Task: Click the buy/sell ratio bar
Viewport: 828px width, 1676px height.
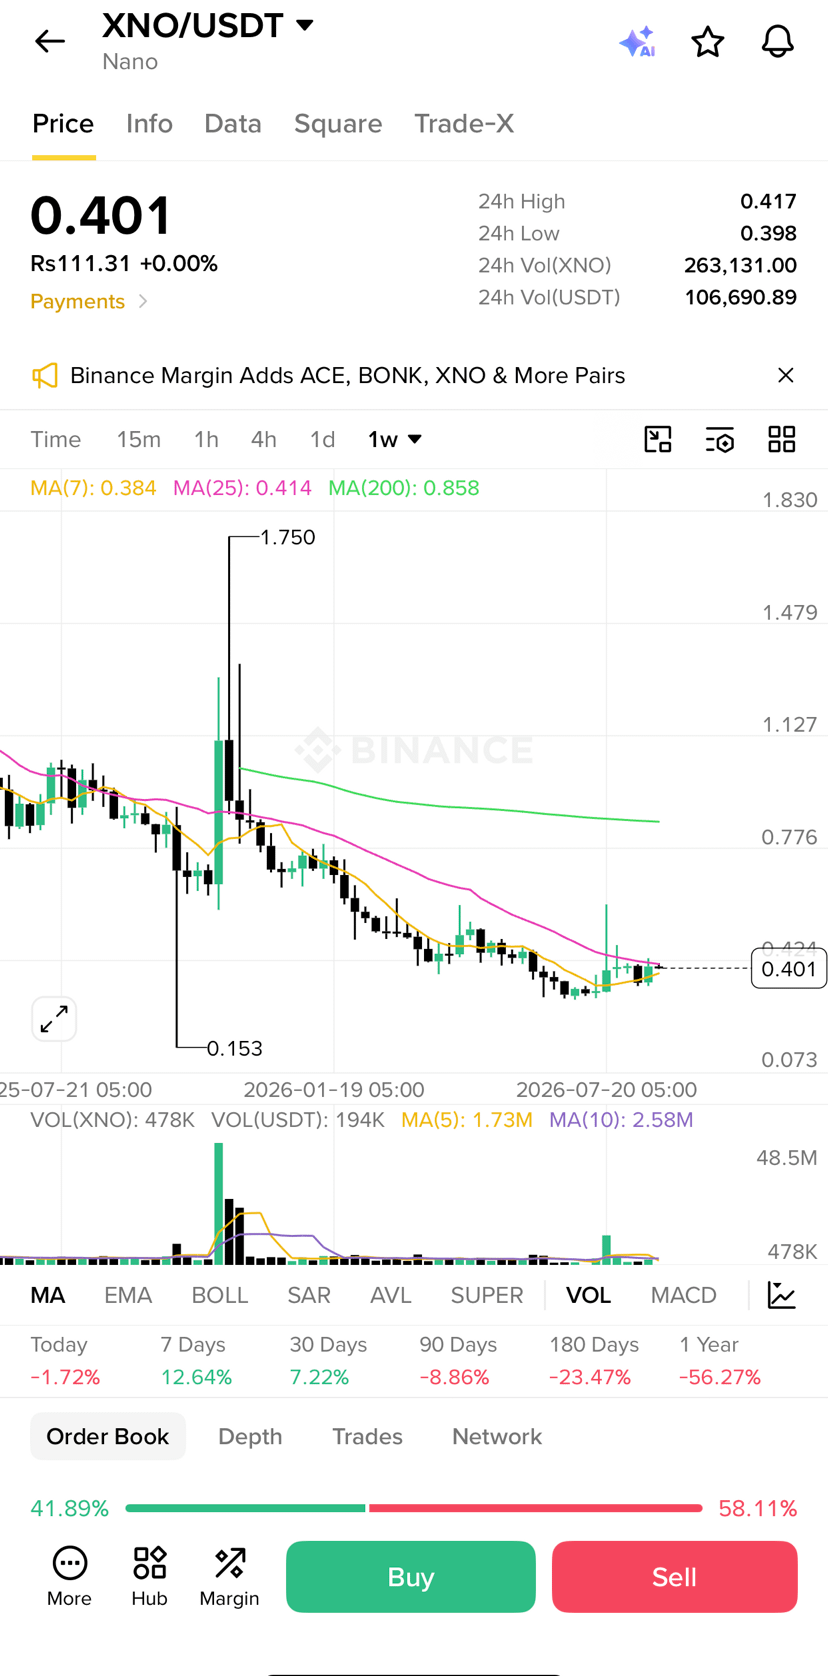Action: [414, 1508]
